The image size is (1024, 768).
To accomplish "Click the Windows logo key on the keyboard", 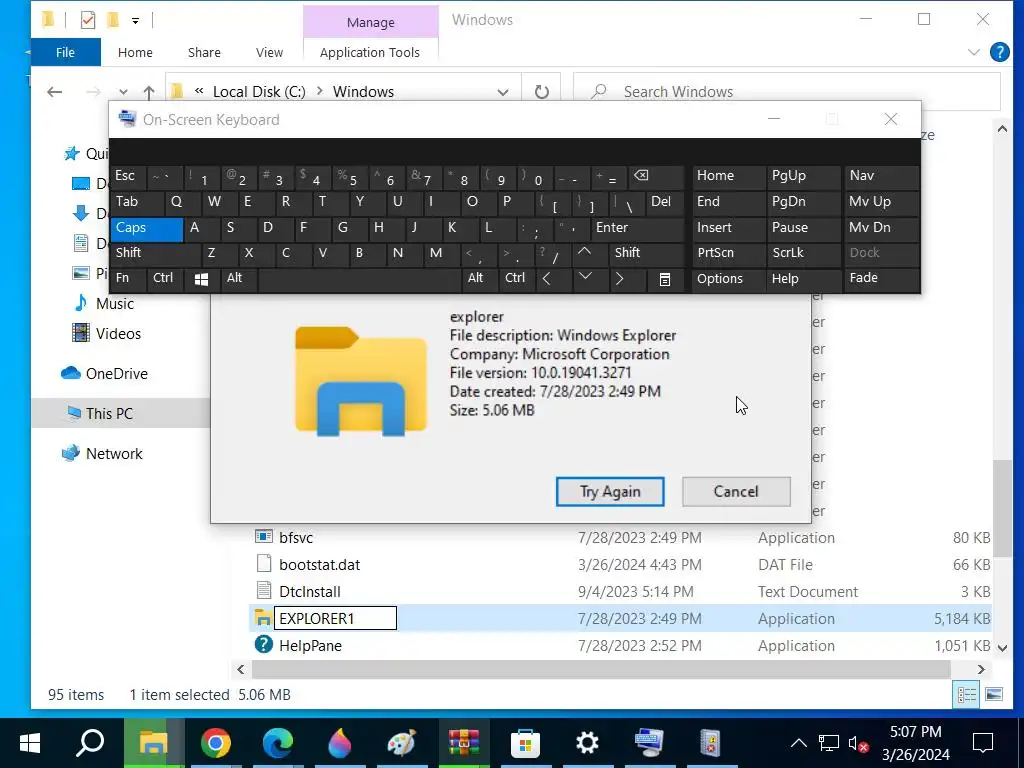I will coord(202,279).
